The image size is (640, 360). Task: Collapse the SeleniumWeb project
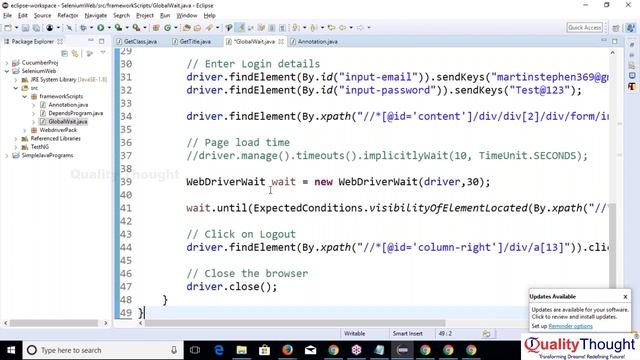pos(7,71)
